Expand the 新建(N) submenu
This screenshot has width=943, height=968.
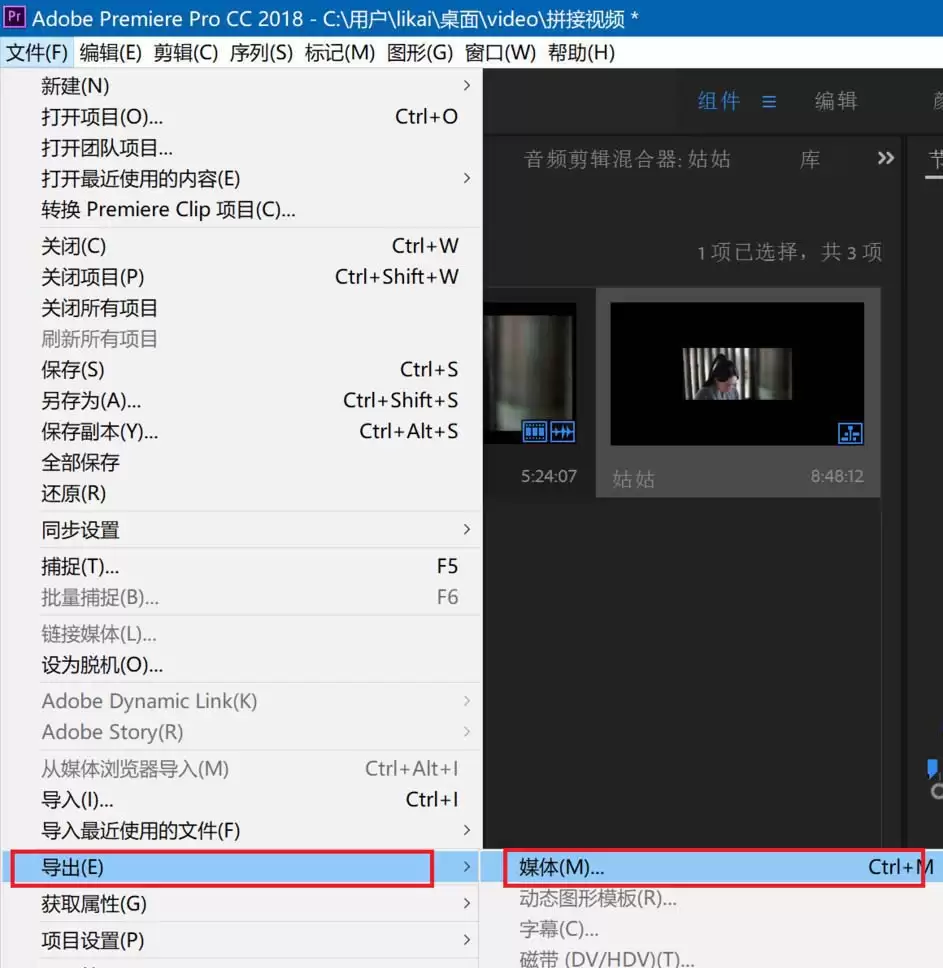[x=242, y=86]
